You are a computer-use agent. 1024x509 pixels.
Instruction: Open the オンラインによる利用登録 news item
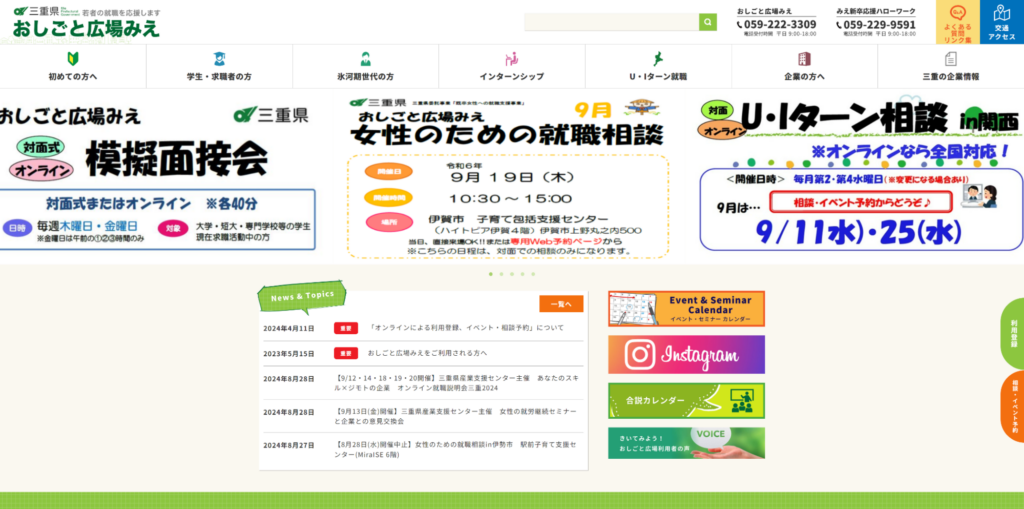coord(466,328)
